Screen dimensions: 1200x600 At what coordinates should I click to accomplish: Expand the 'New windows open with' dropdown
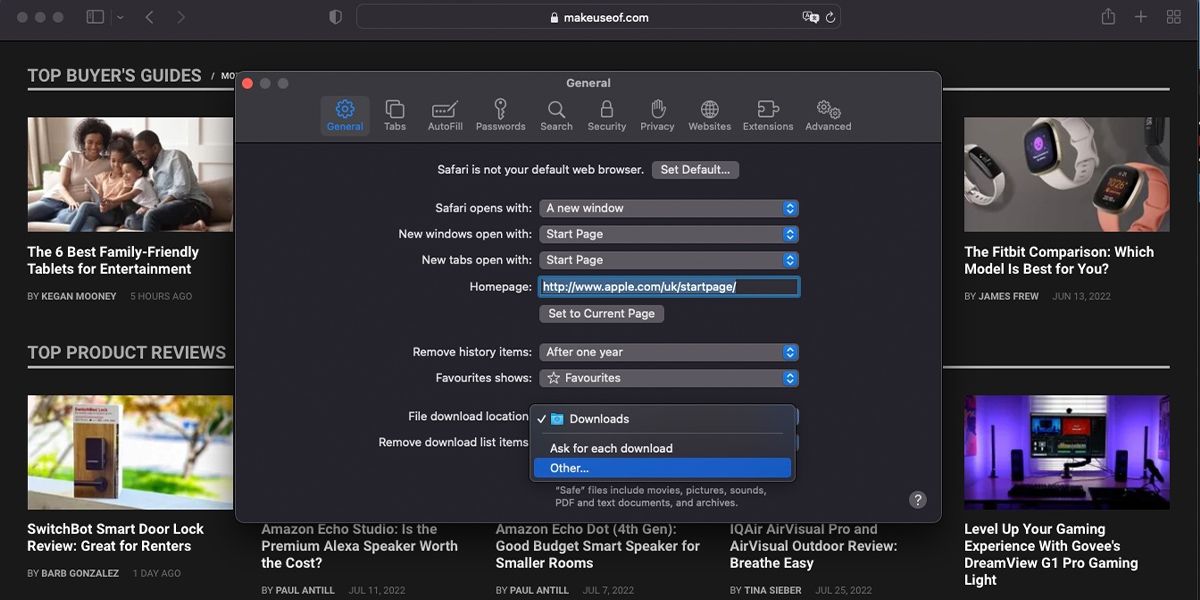coord(669,234)
